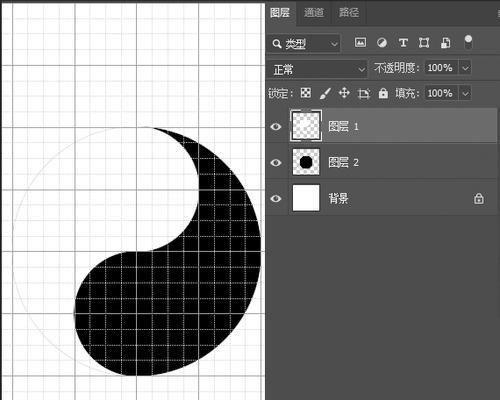Image resolution: width=500 pixels, height=400 pixels.
Task: Switch to the 通道 tab
Action: [314, 13]
